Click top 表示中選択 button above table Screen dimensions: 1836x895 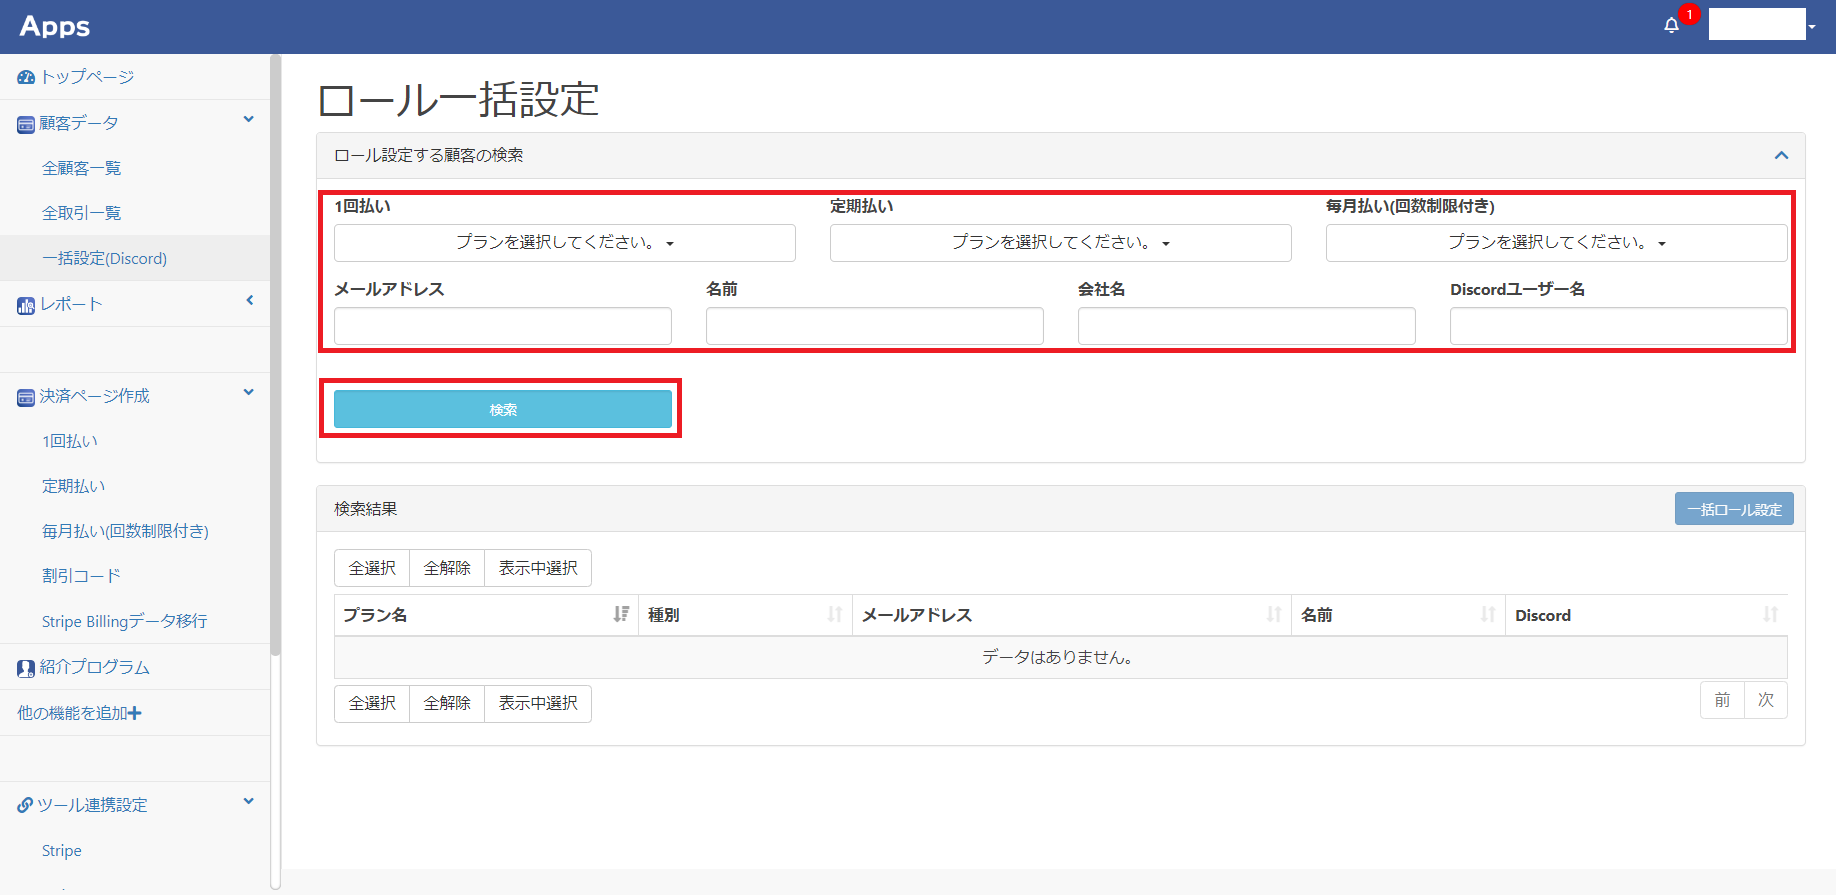tap(538, 568)
